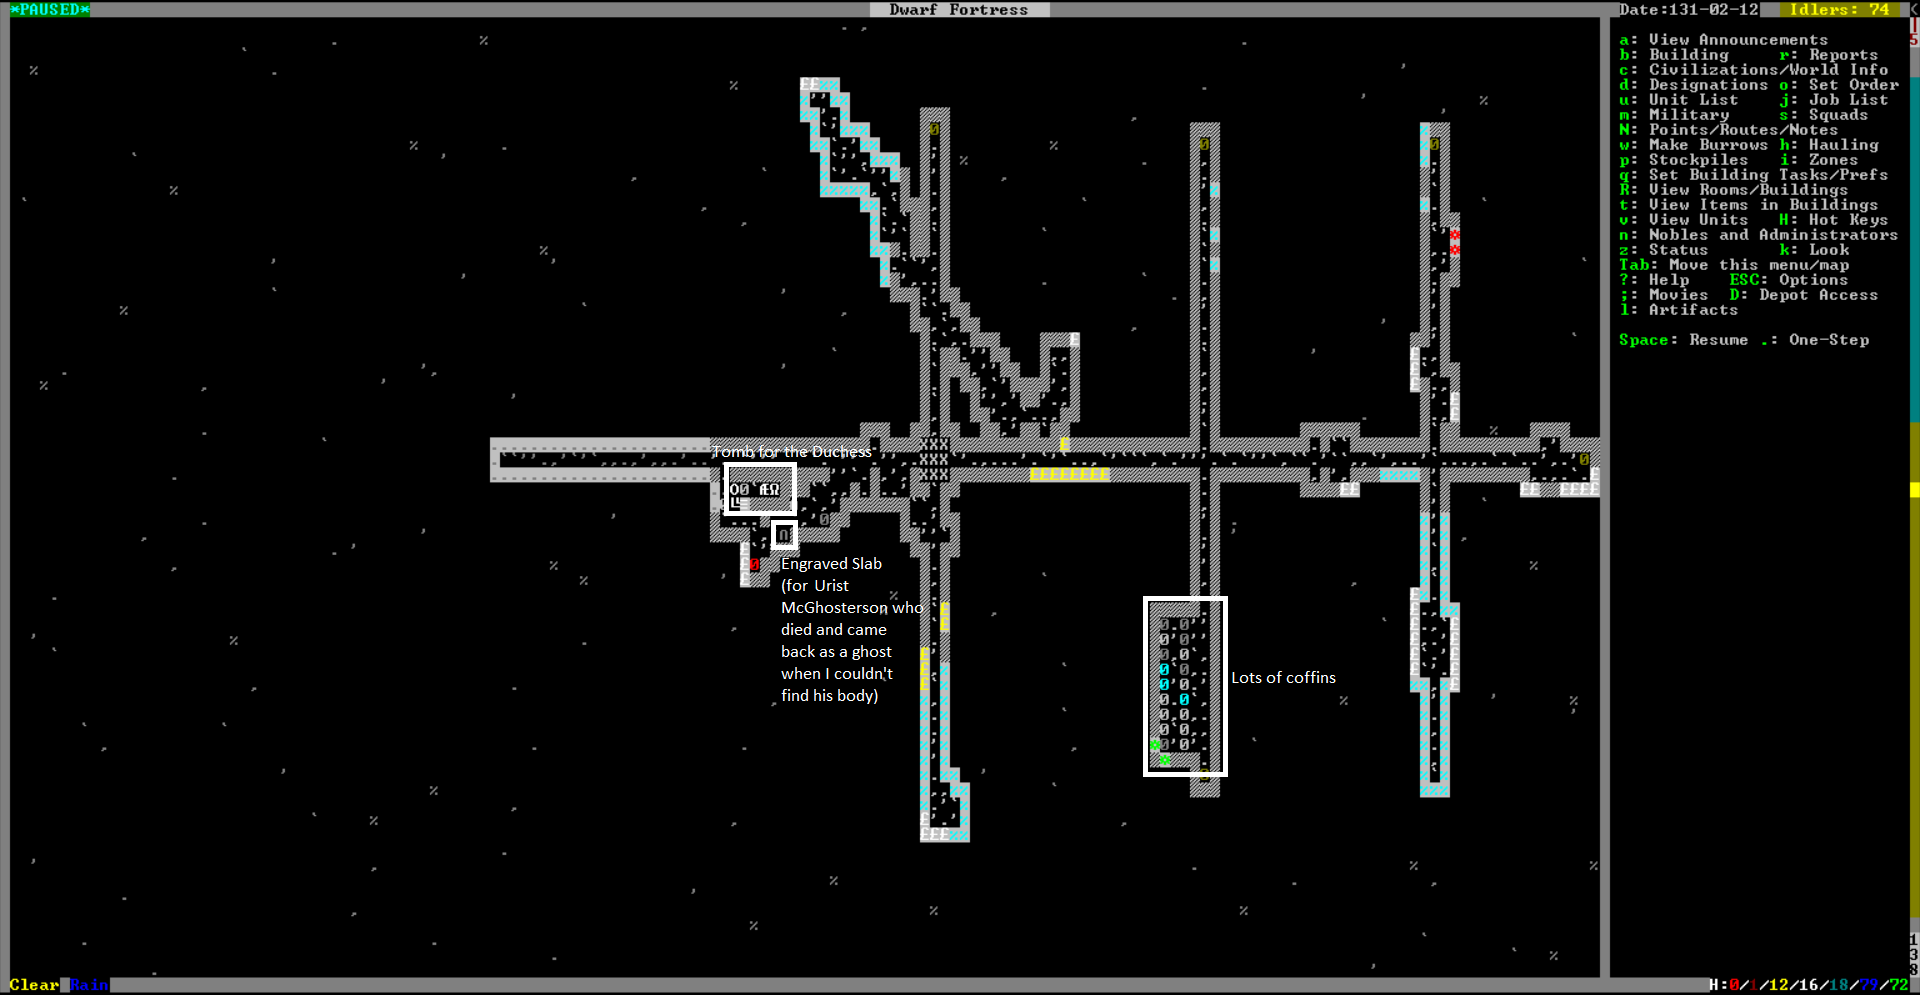Open View Announcements menu entry
Viewport: 1920px width, 995px height.
pos(1723,40)
